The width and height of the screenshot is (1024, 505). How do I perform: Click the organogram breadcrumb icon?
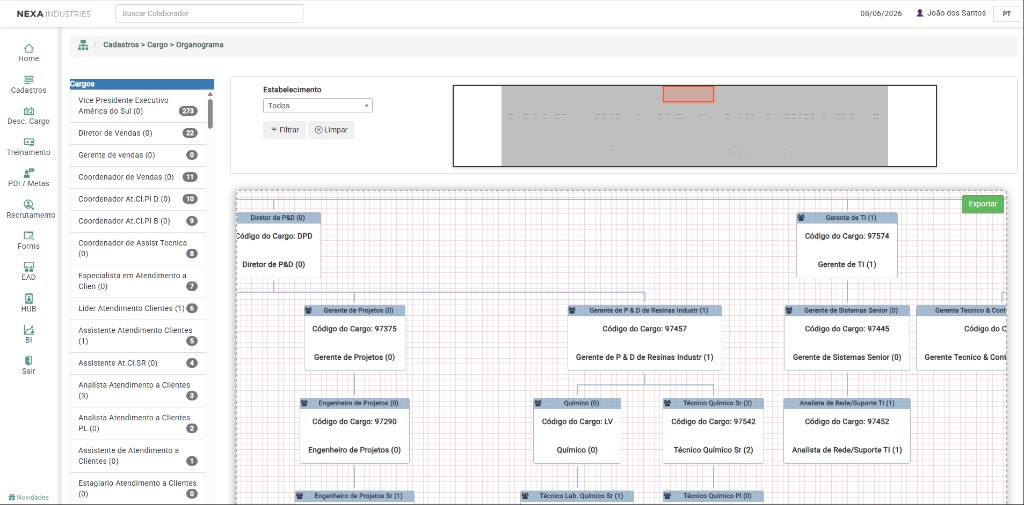point(83,45)
